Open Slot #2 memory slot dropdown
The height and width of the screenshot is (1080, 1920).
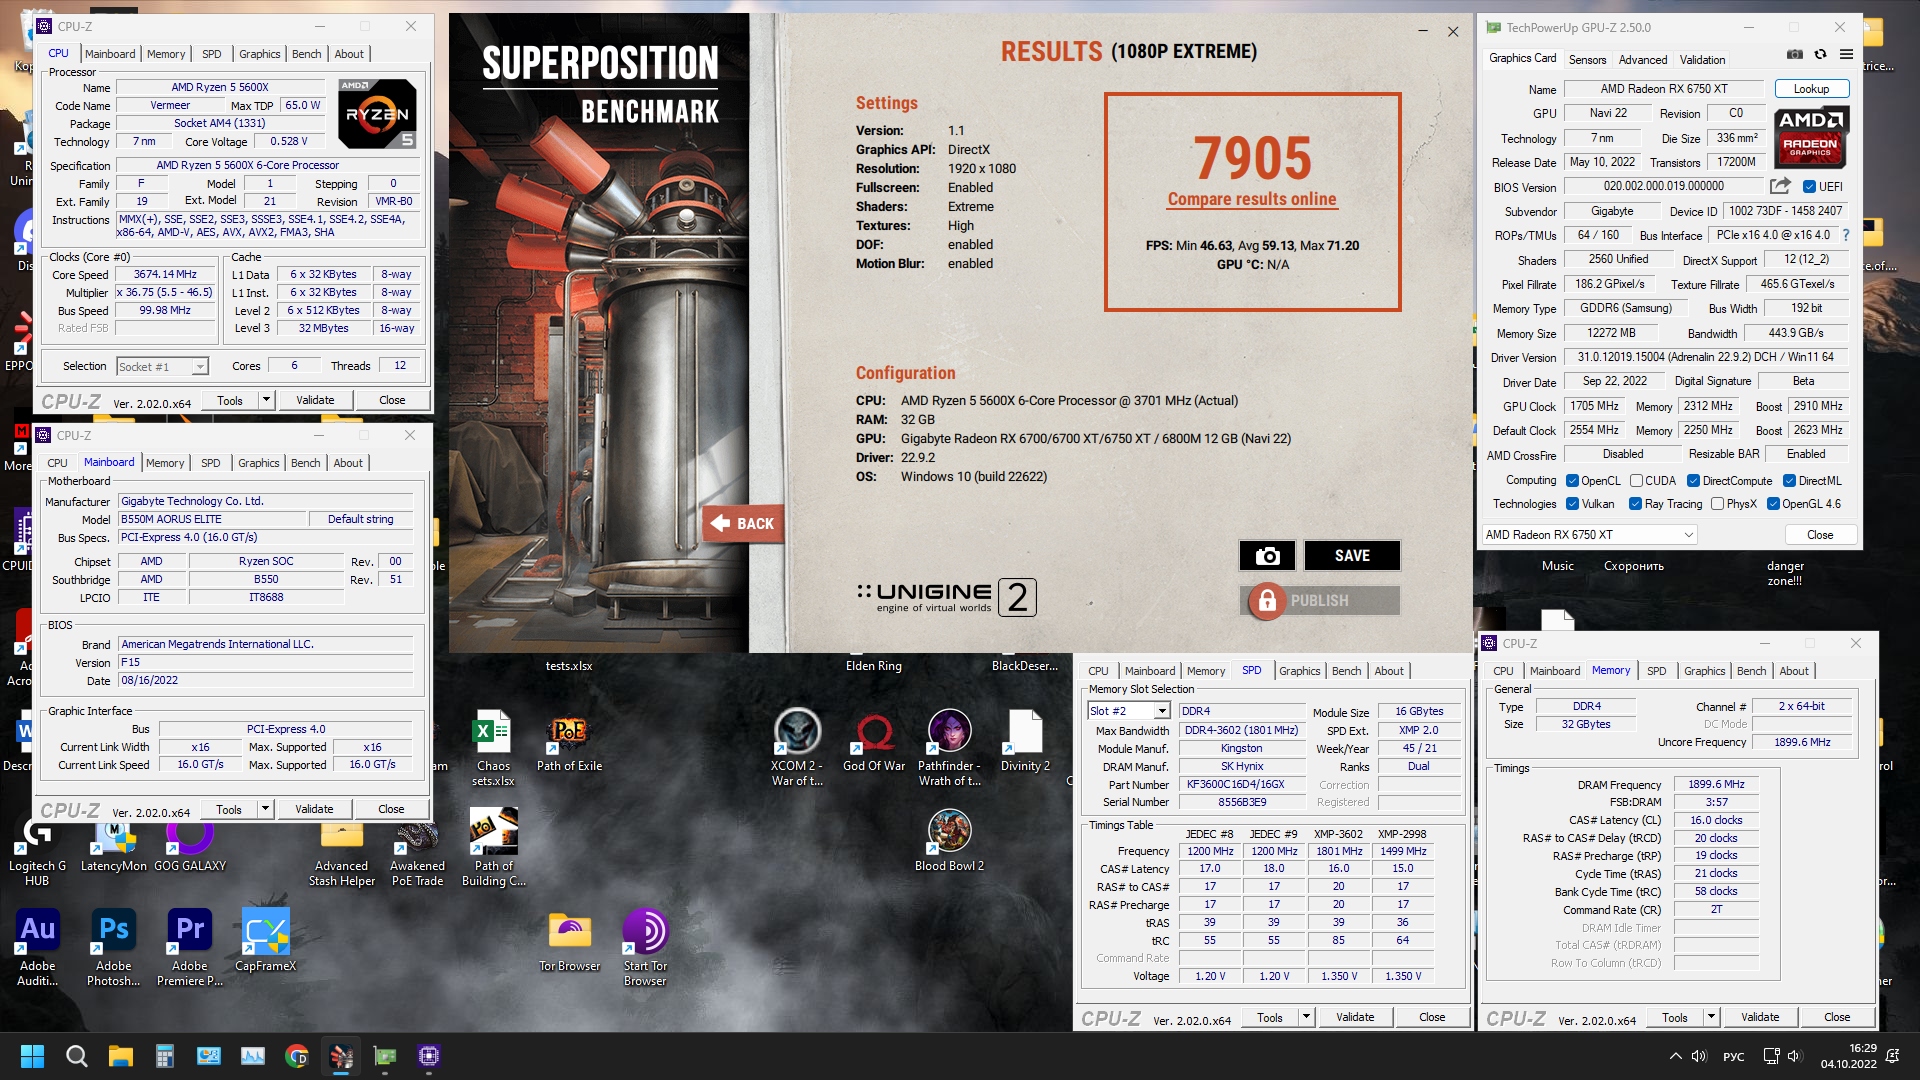(1128, 711)
